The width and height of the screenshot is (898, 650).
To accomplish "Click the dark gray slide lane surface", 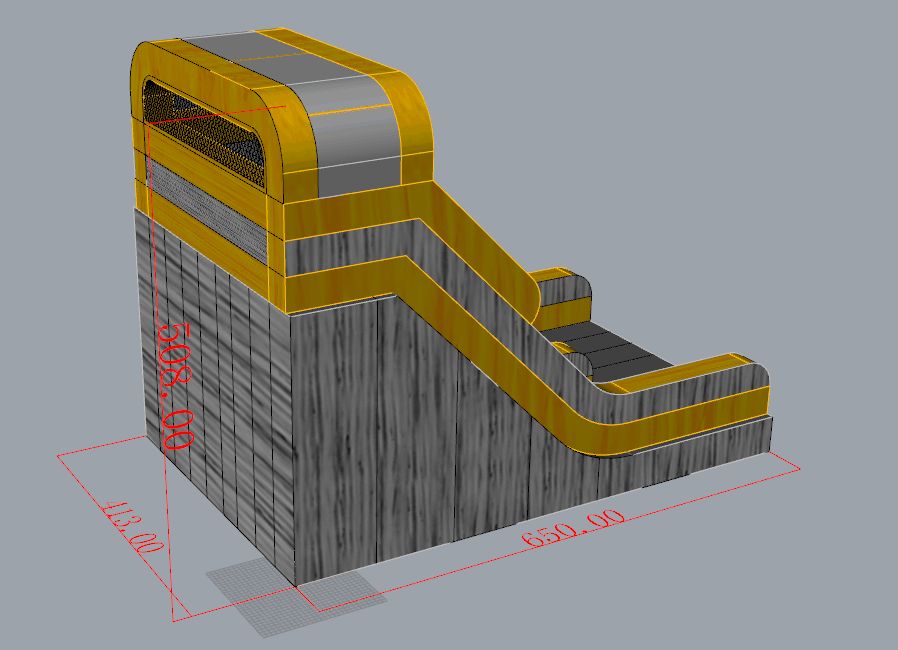I will [610, 350].
